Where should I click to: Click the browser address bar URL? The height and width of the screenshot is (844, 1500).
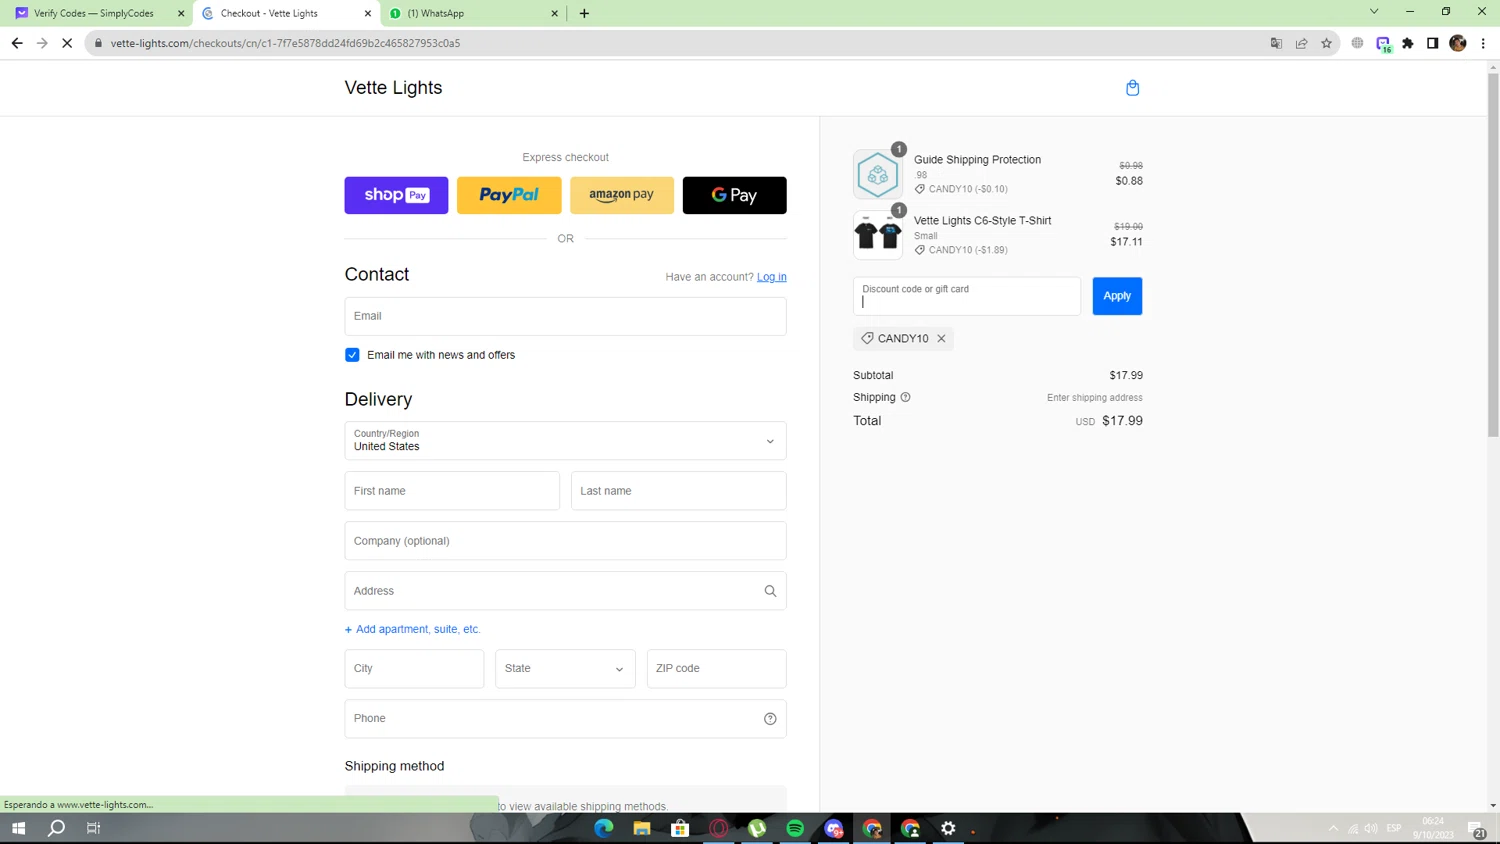(x=285, y=43)
